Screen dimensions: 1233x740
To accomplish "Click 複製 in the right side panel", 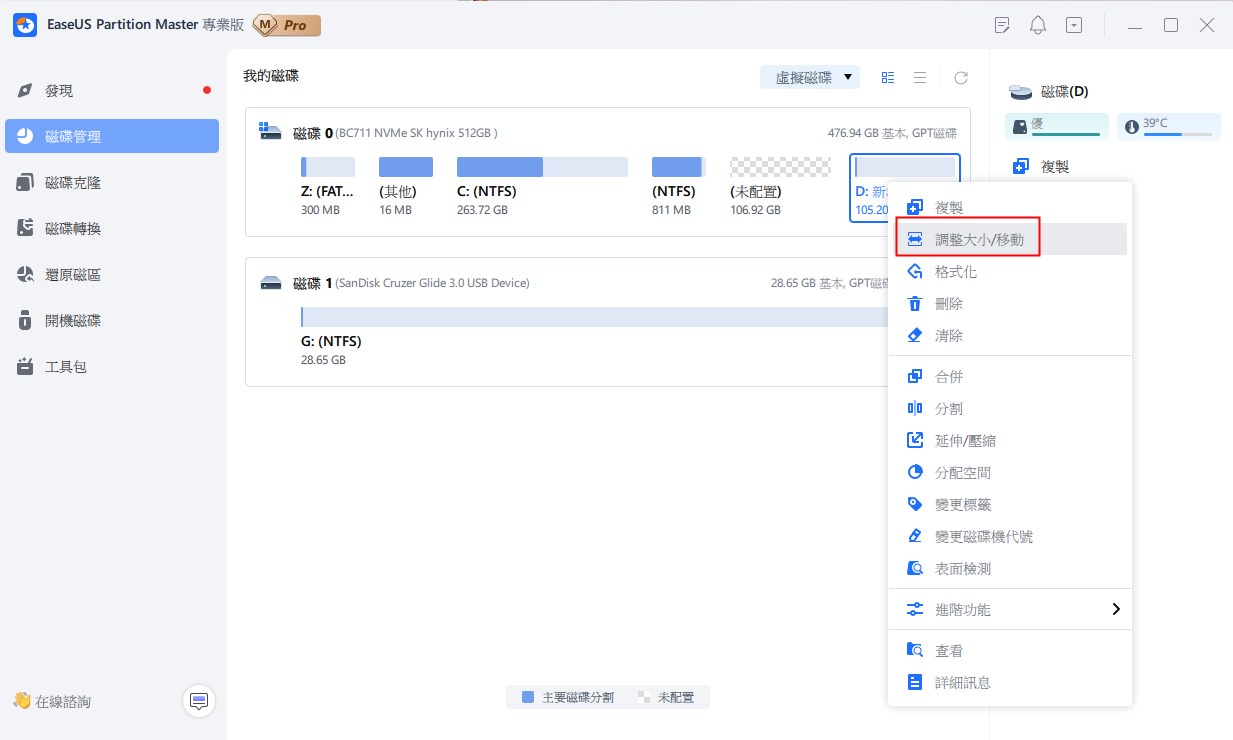I will 1054,167.
